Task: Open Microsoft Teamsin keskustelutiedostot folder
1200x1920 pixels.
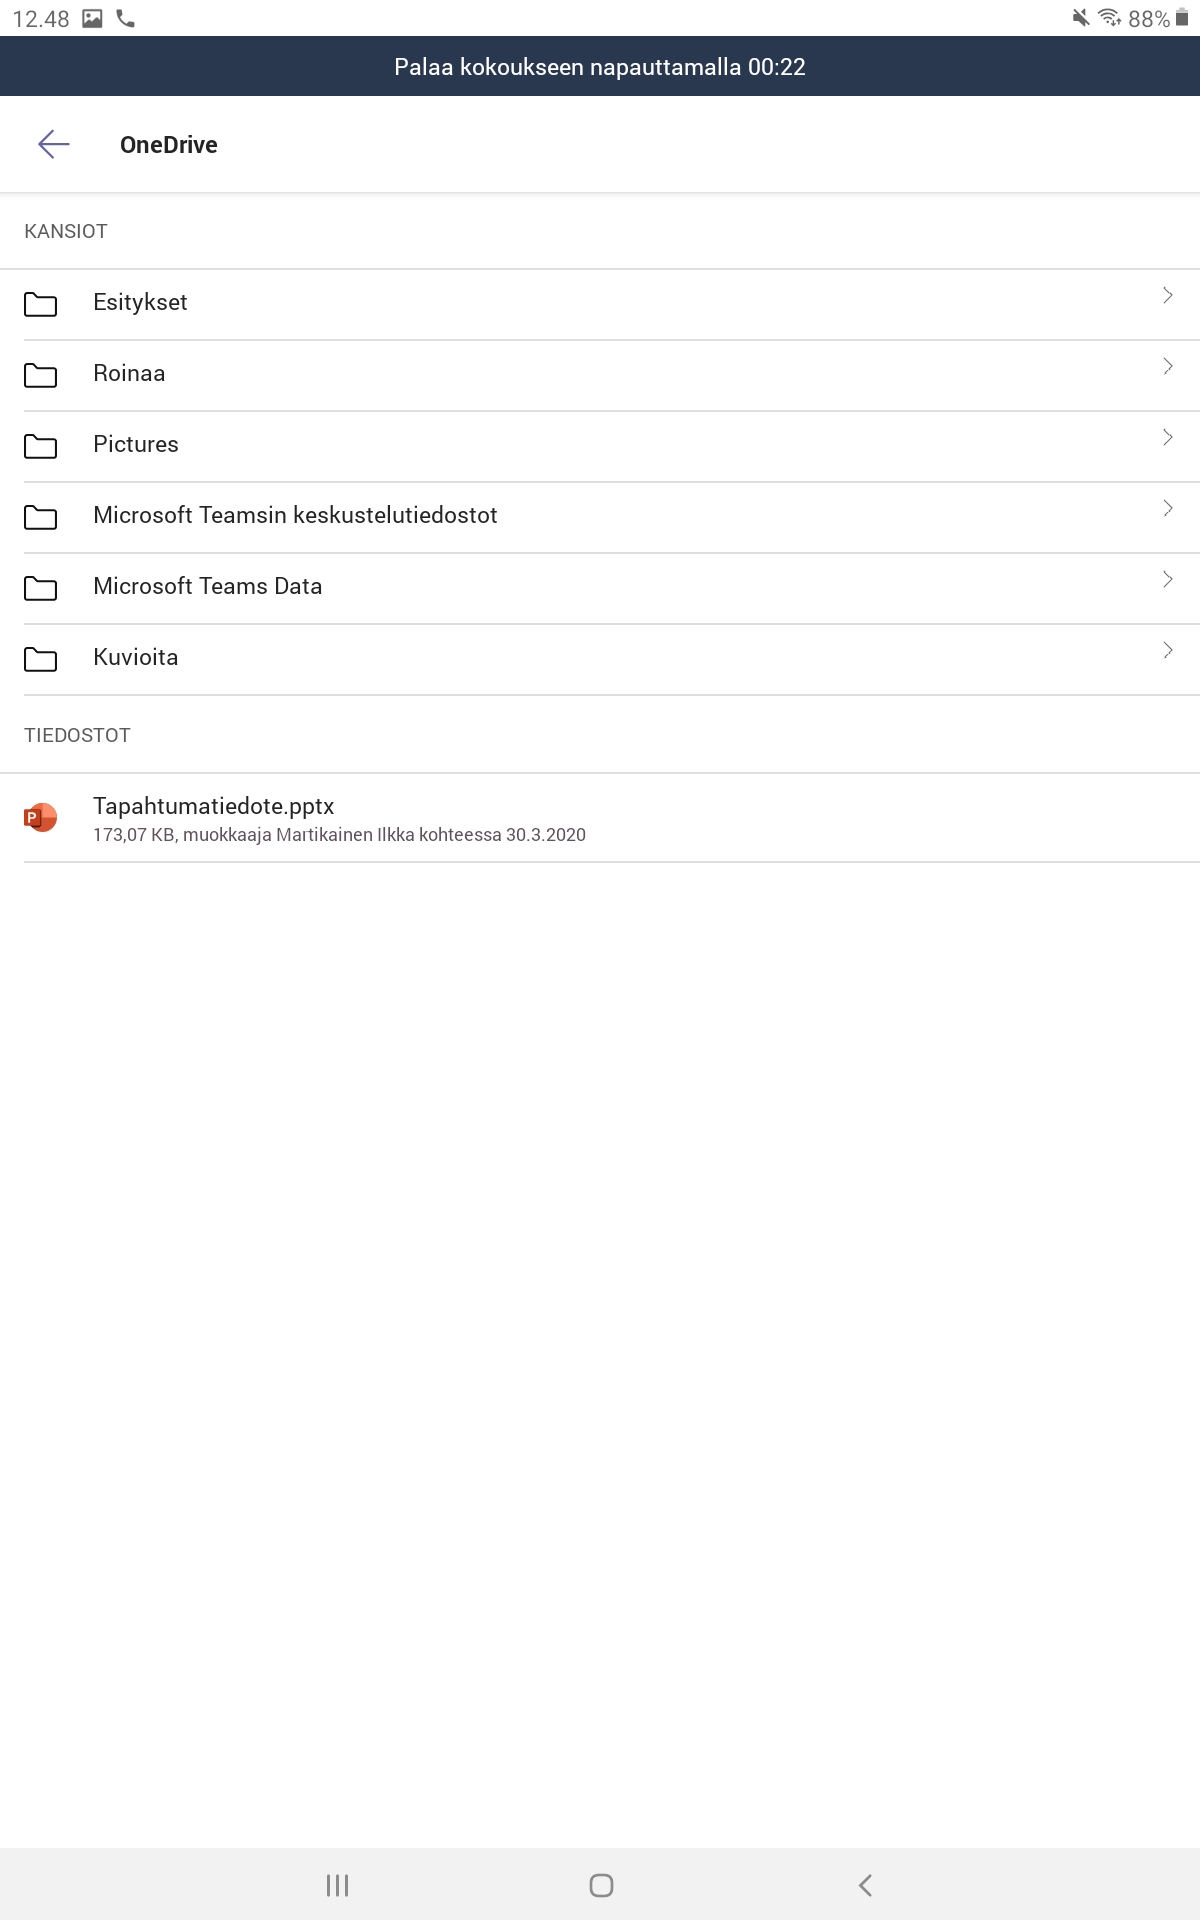Action: tap(295, 515)
